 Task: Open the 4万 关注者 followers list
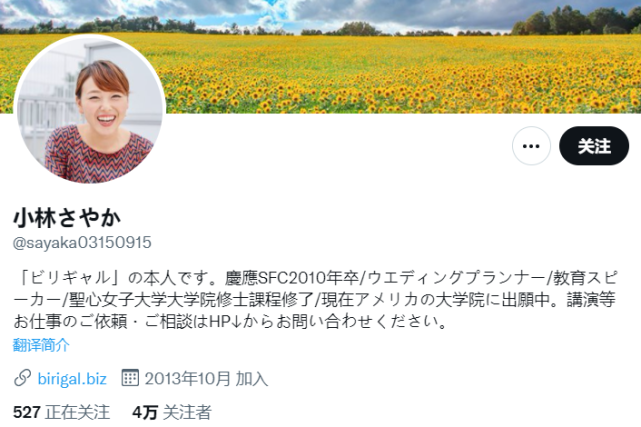tap(172, 412)
